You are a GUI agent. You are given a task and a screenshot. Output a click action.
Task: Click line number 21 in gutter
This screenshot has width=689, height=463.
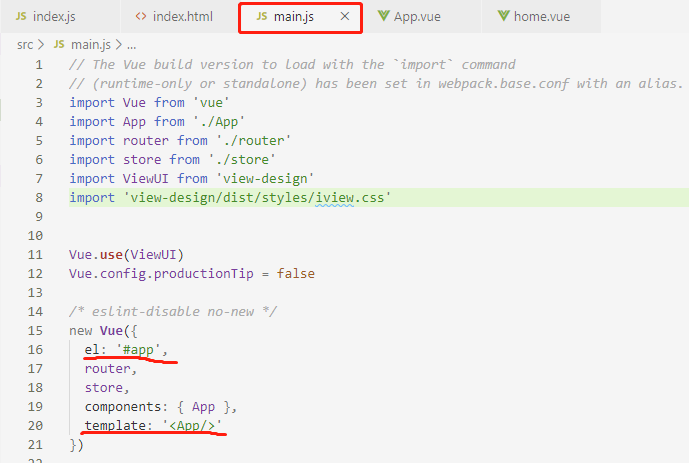point(35,445)
